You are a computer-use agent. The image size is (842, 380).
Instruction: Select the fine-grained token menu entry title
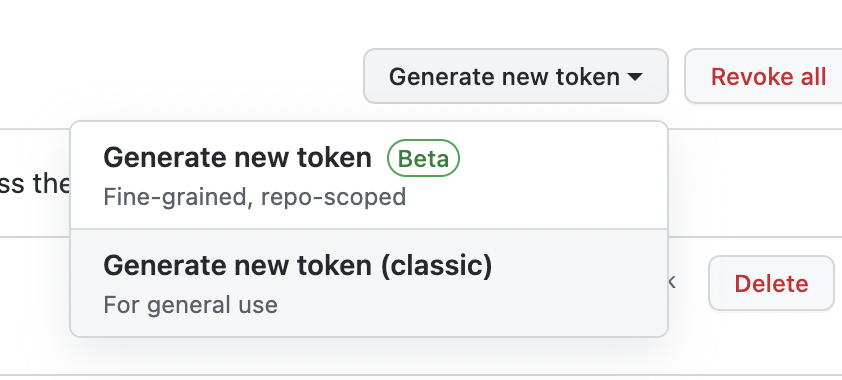(x=237, y=158)
